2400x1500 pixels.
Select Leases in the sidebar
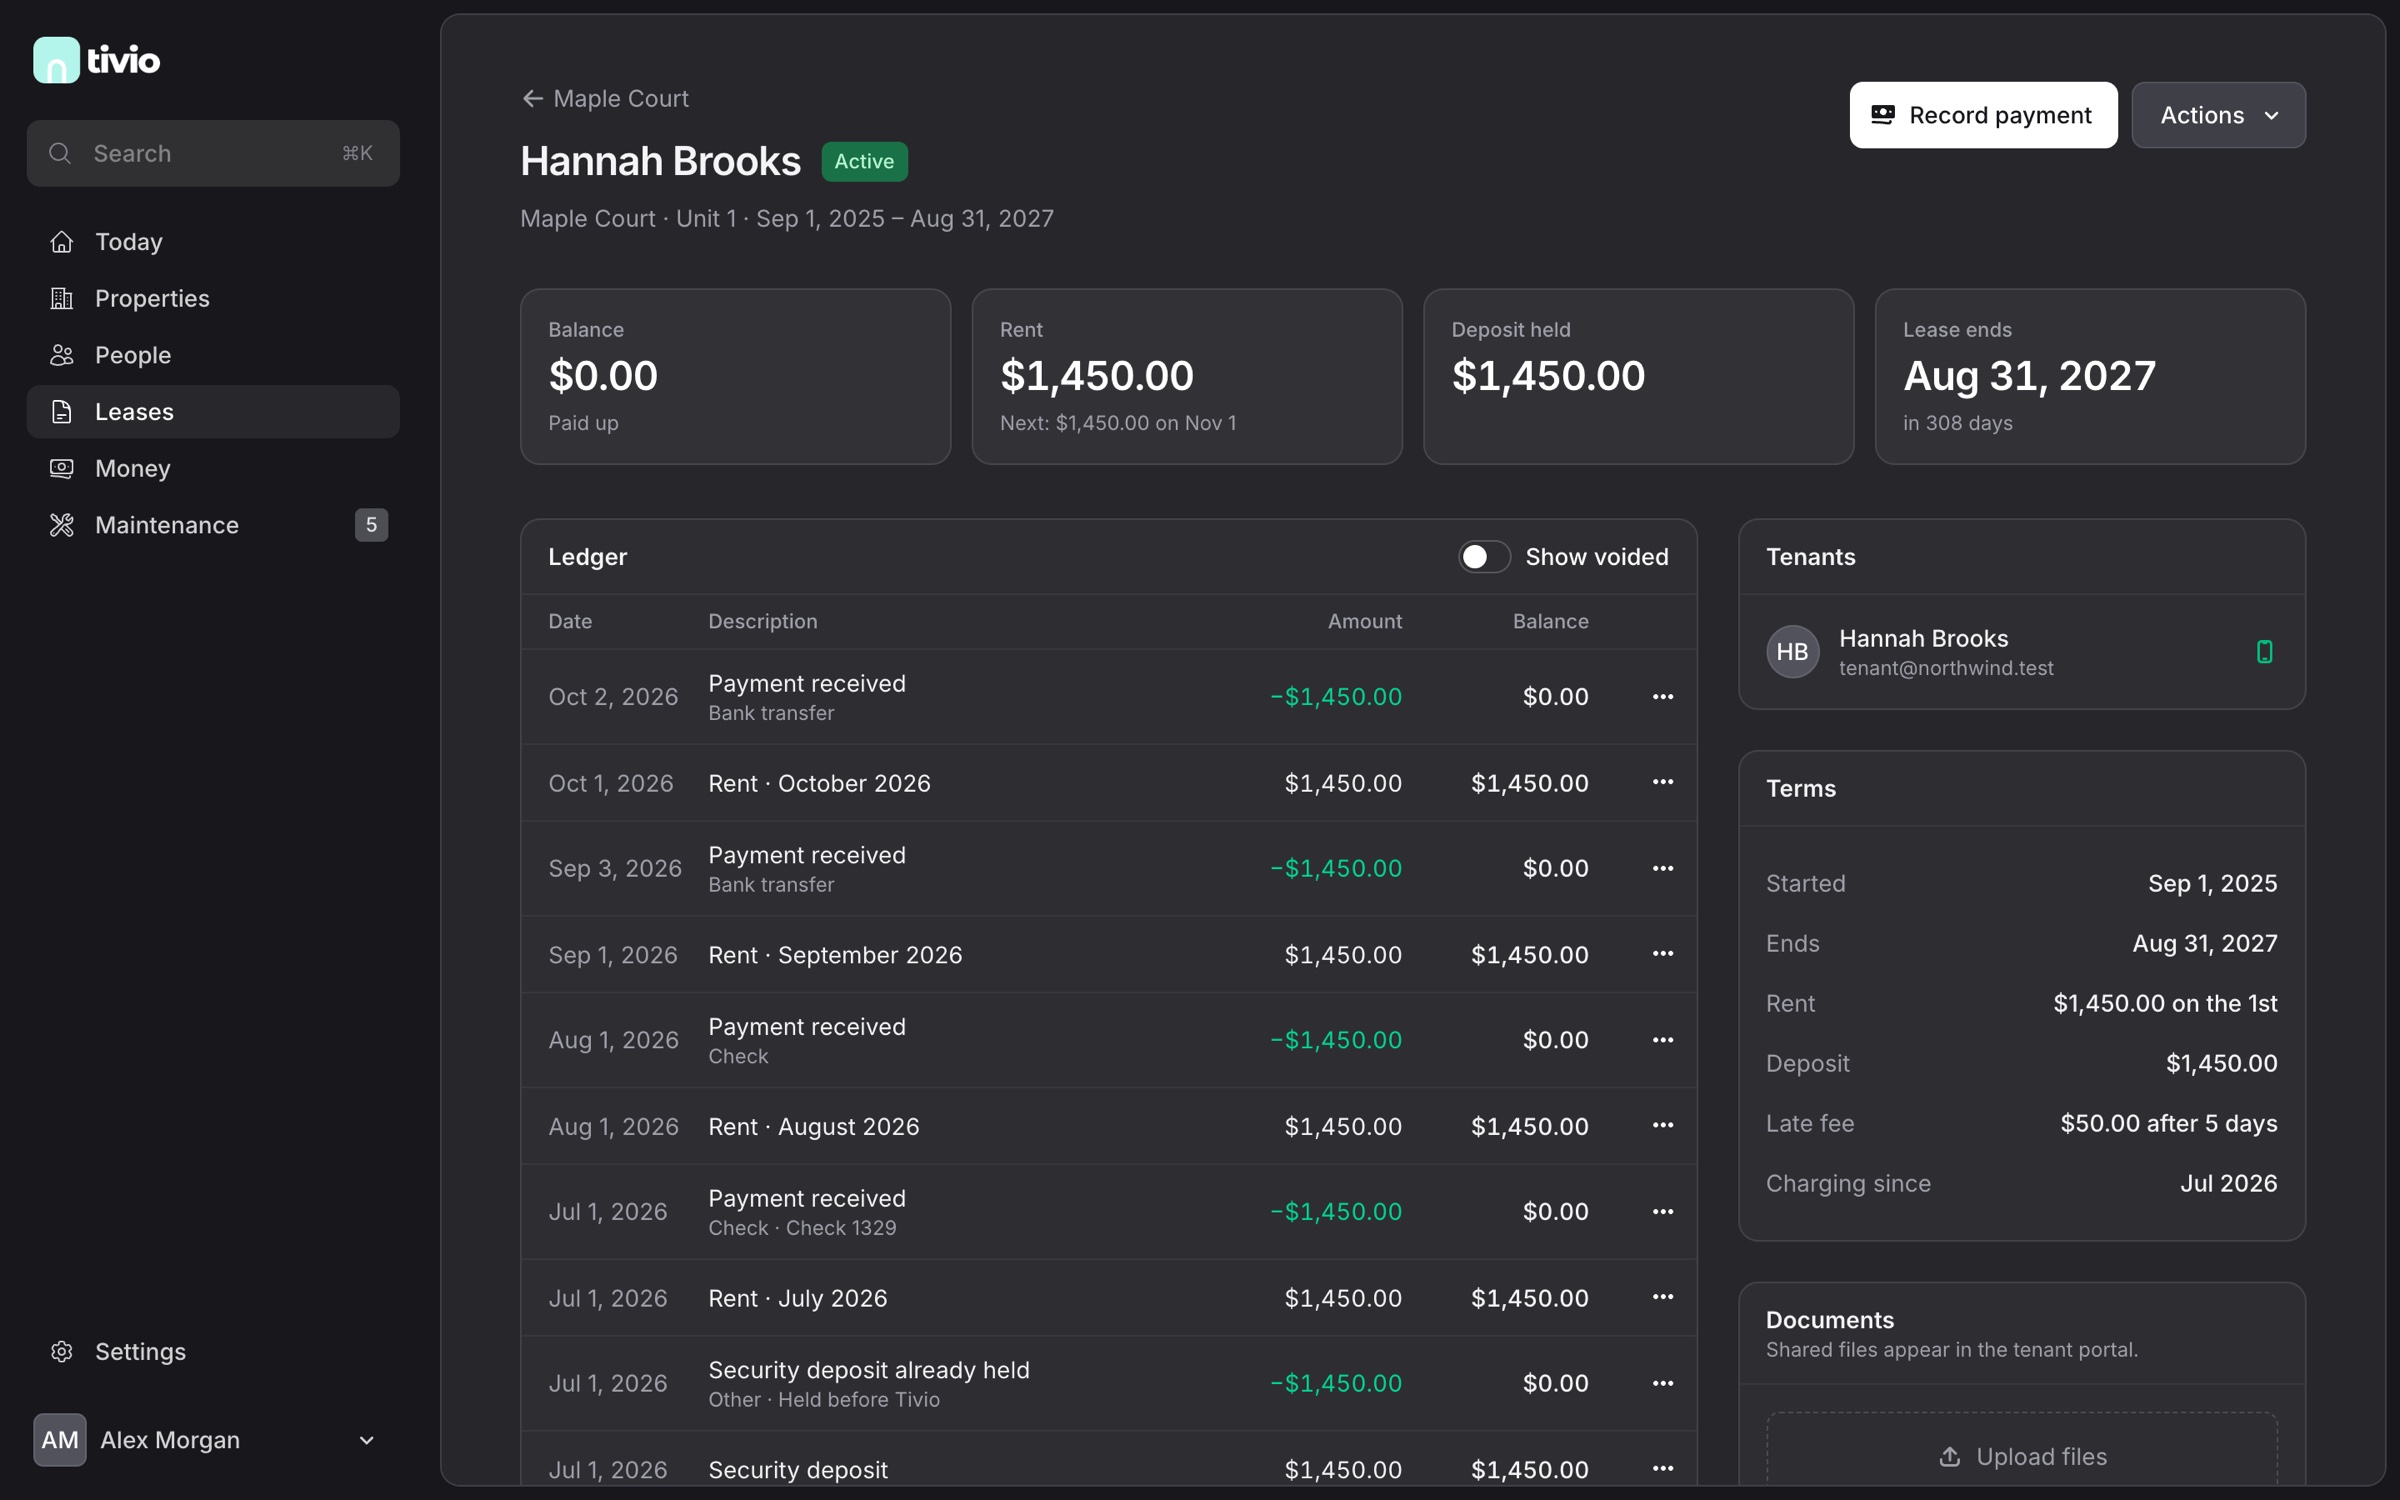(213, 412)
